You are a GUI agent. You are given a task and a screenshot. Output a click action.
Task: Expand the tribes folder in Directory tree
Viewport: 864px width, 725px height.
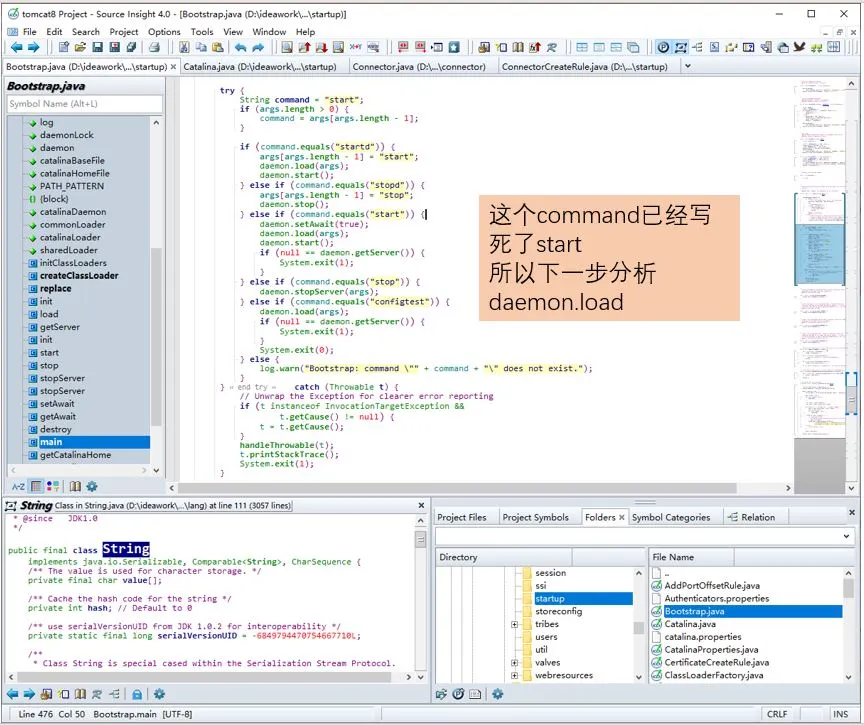[515, 624]
